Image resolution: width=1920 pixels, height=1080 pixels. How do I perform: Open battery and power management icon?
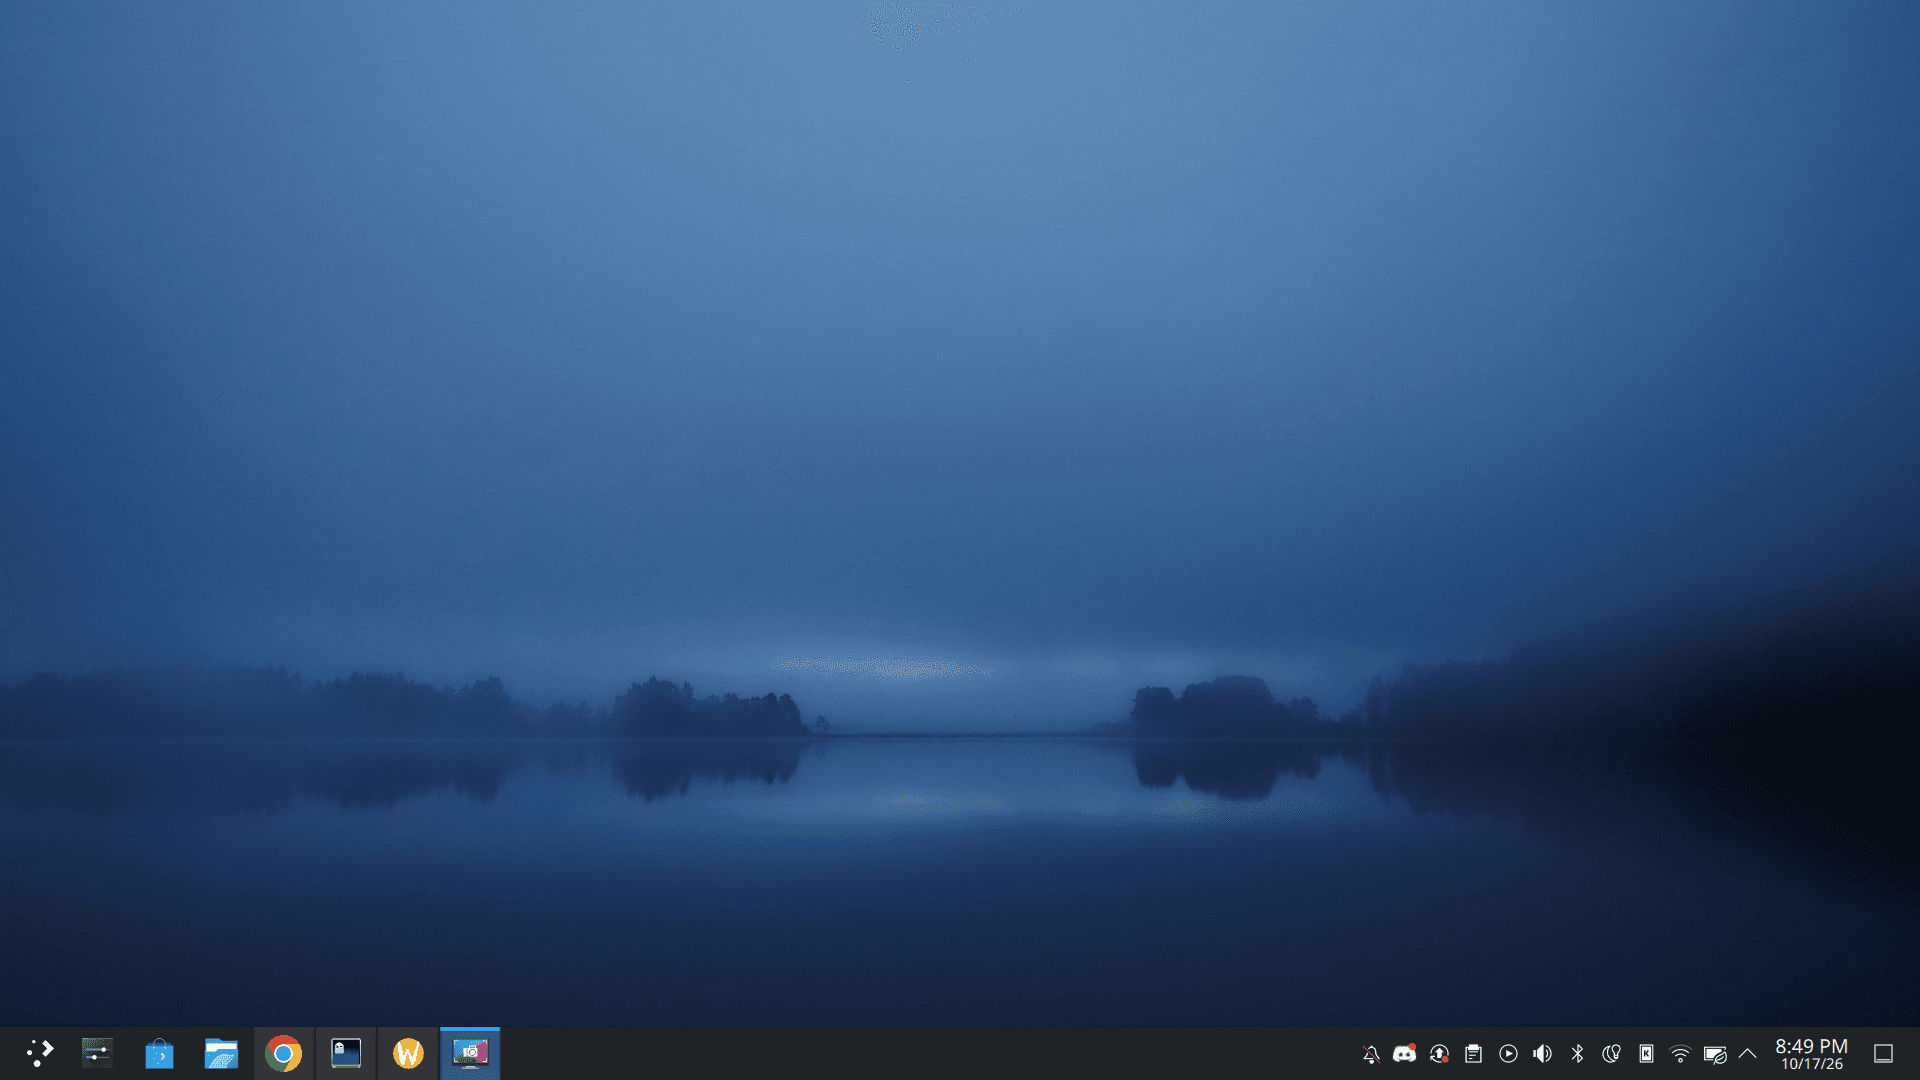click(x=1715, y=1054)
